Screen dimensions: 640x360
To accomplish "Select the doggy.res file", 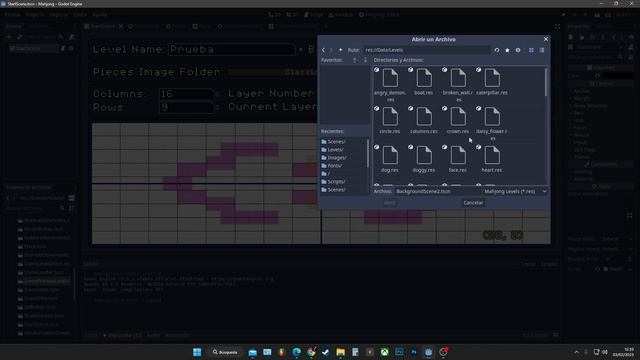I will 424,159.
